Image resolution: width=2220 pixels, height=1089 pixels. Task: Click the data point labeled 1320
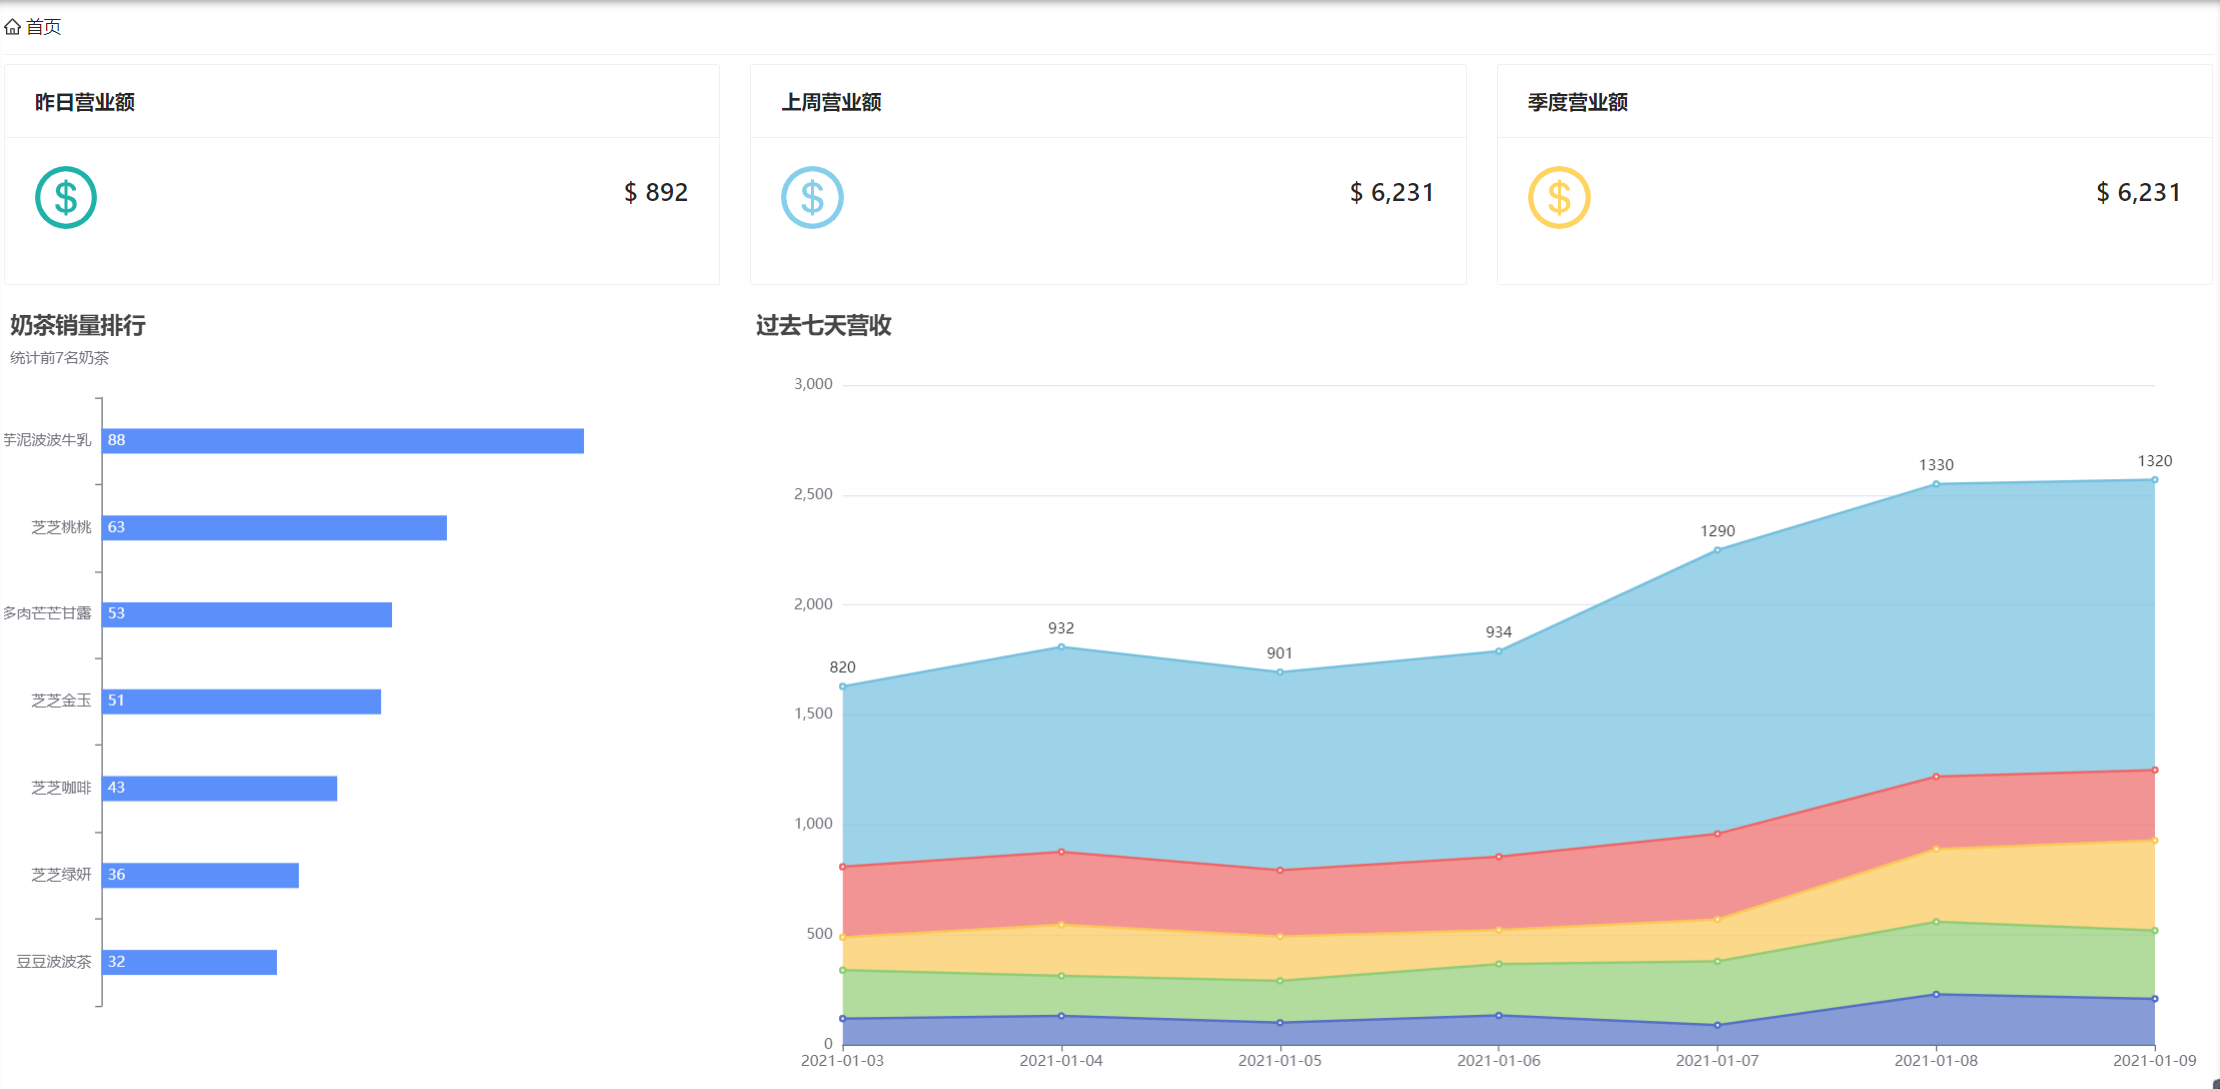[x=2155, y=480]
